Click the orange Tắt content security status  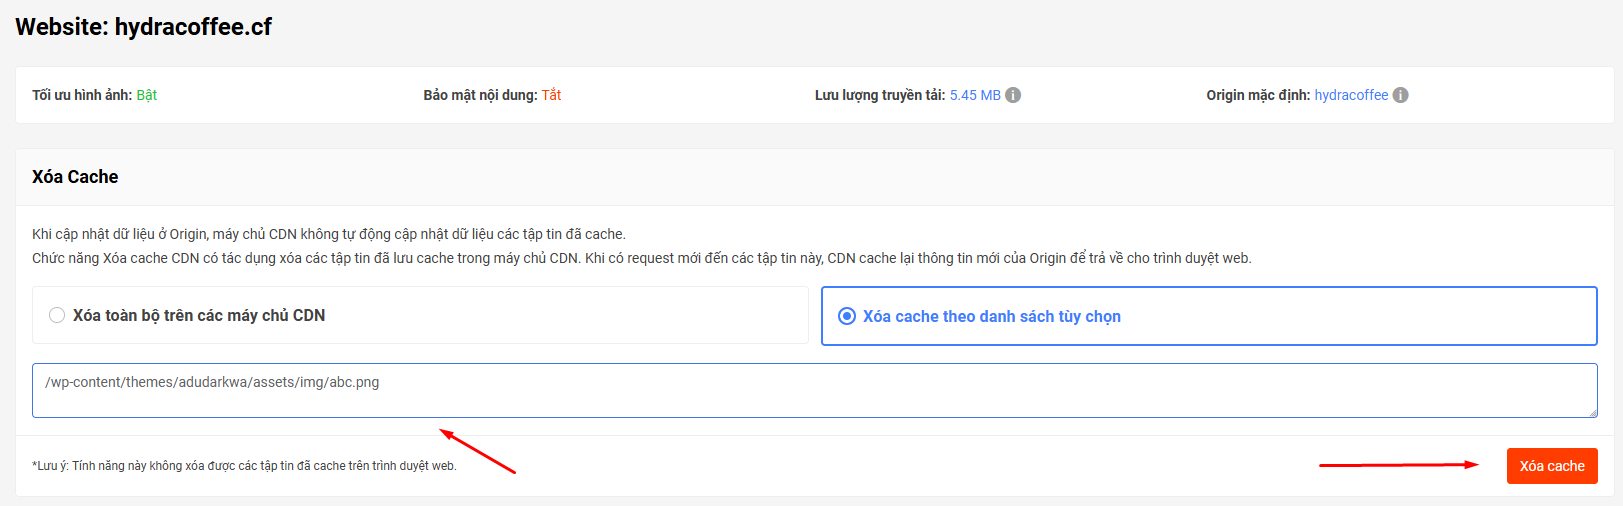[x=552, y=95]
